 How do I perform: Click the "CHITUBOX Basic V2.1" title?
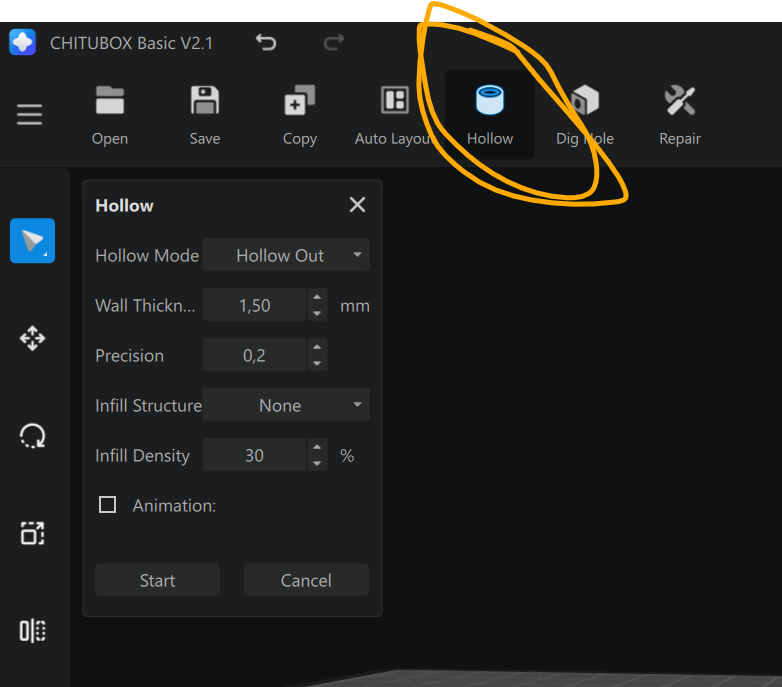click(x=131, y=43)
